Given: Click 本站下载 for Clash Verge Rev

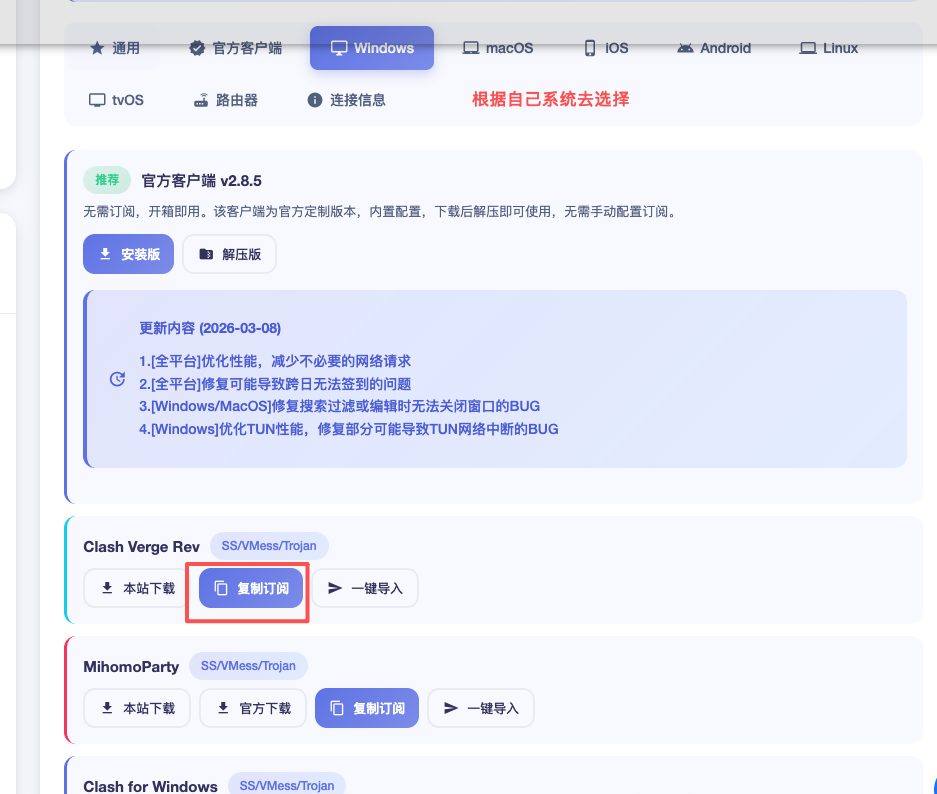Looking at the screenshot, I should (138, 588).
